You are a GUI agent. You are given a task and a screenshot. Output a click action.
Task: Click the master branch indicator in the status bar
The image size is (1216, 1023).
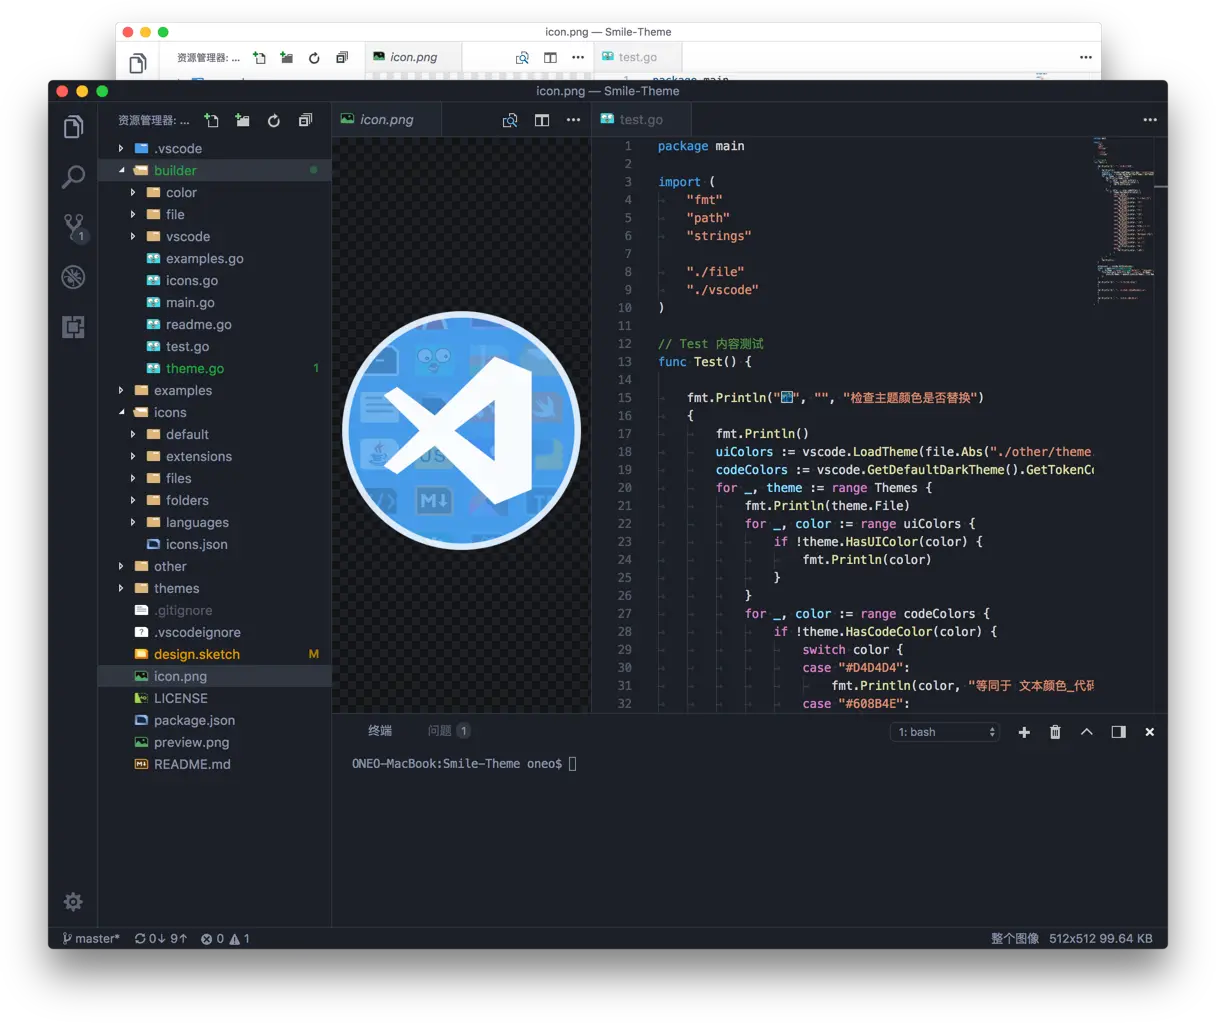coord(91,939)
